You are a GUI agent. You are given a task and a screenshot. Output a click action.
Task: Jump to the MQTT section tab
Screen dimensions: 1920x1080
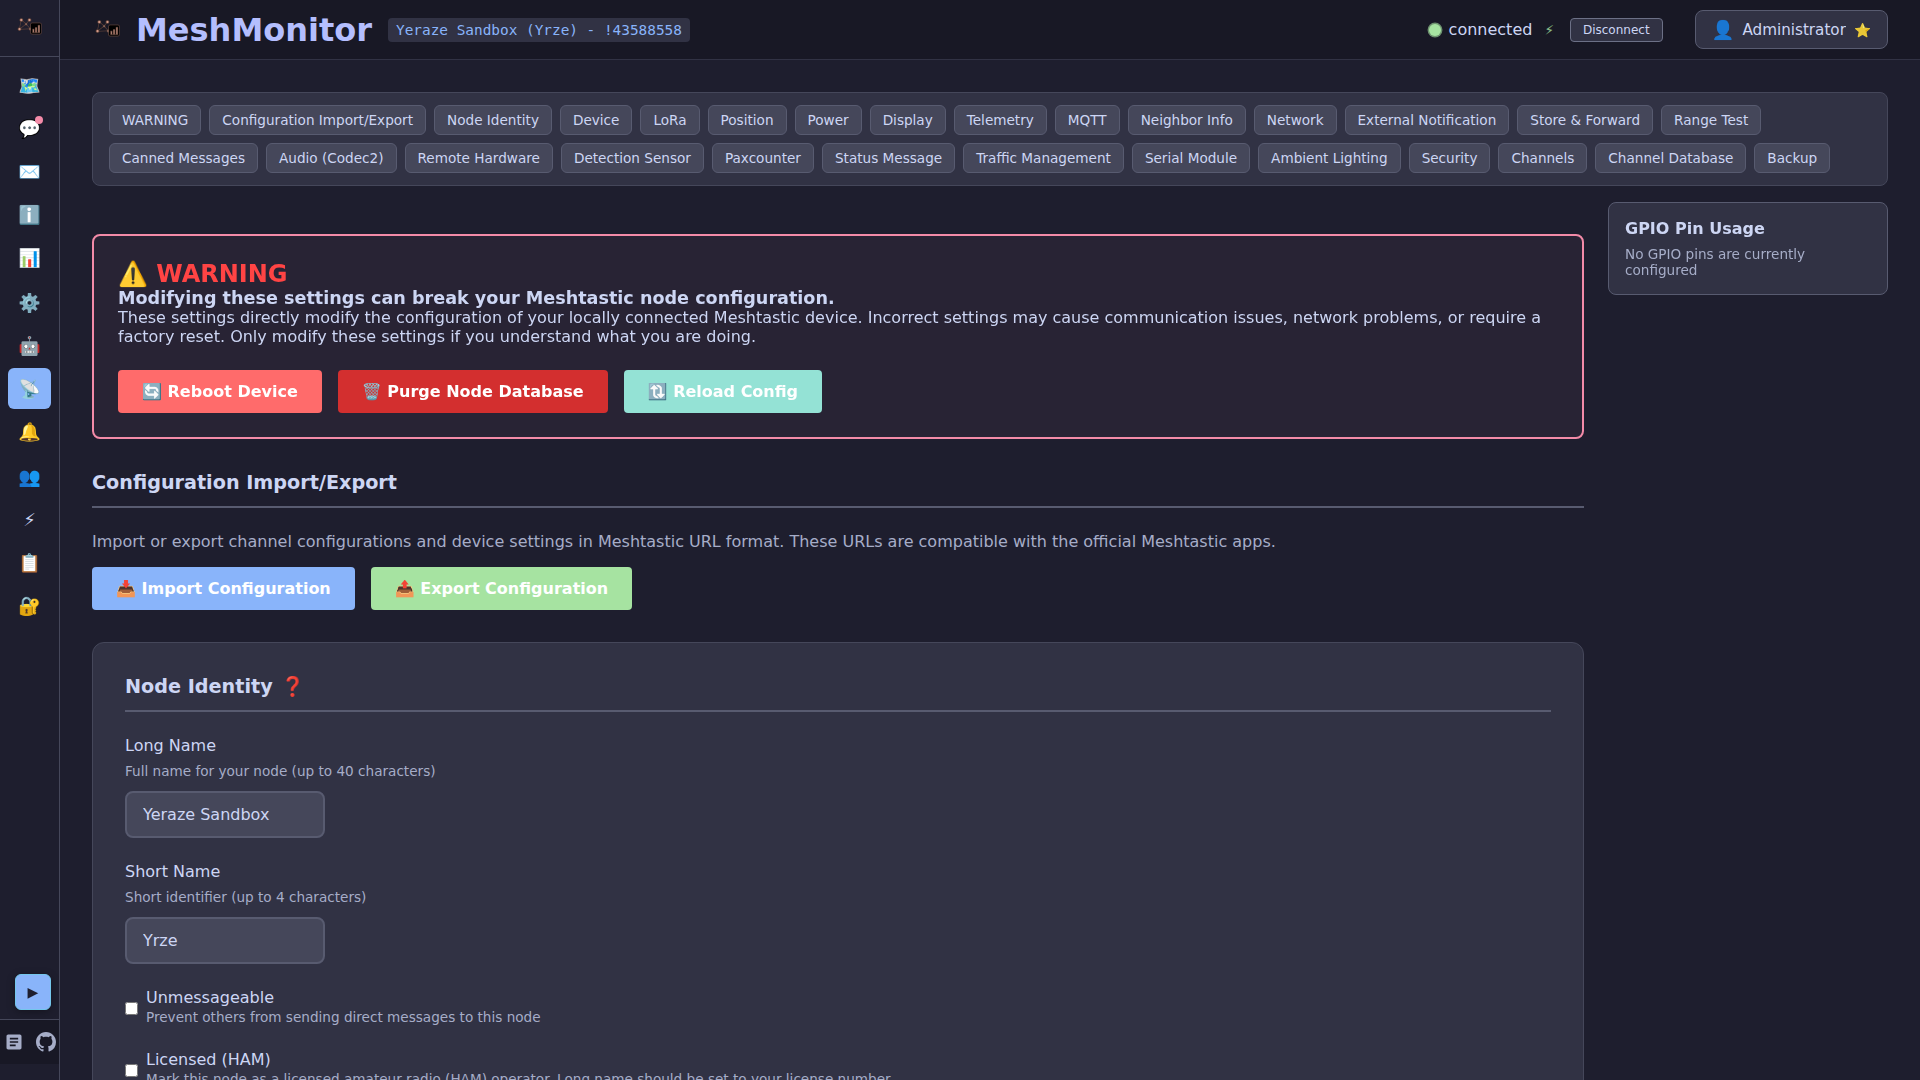tap(1086, 120)
